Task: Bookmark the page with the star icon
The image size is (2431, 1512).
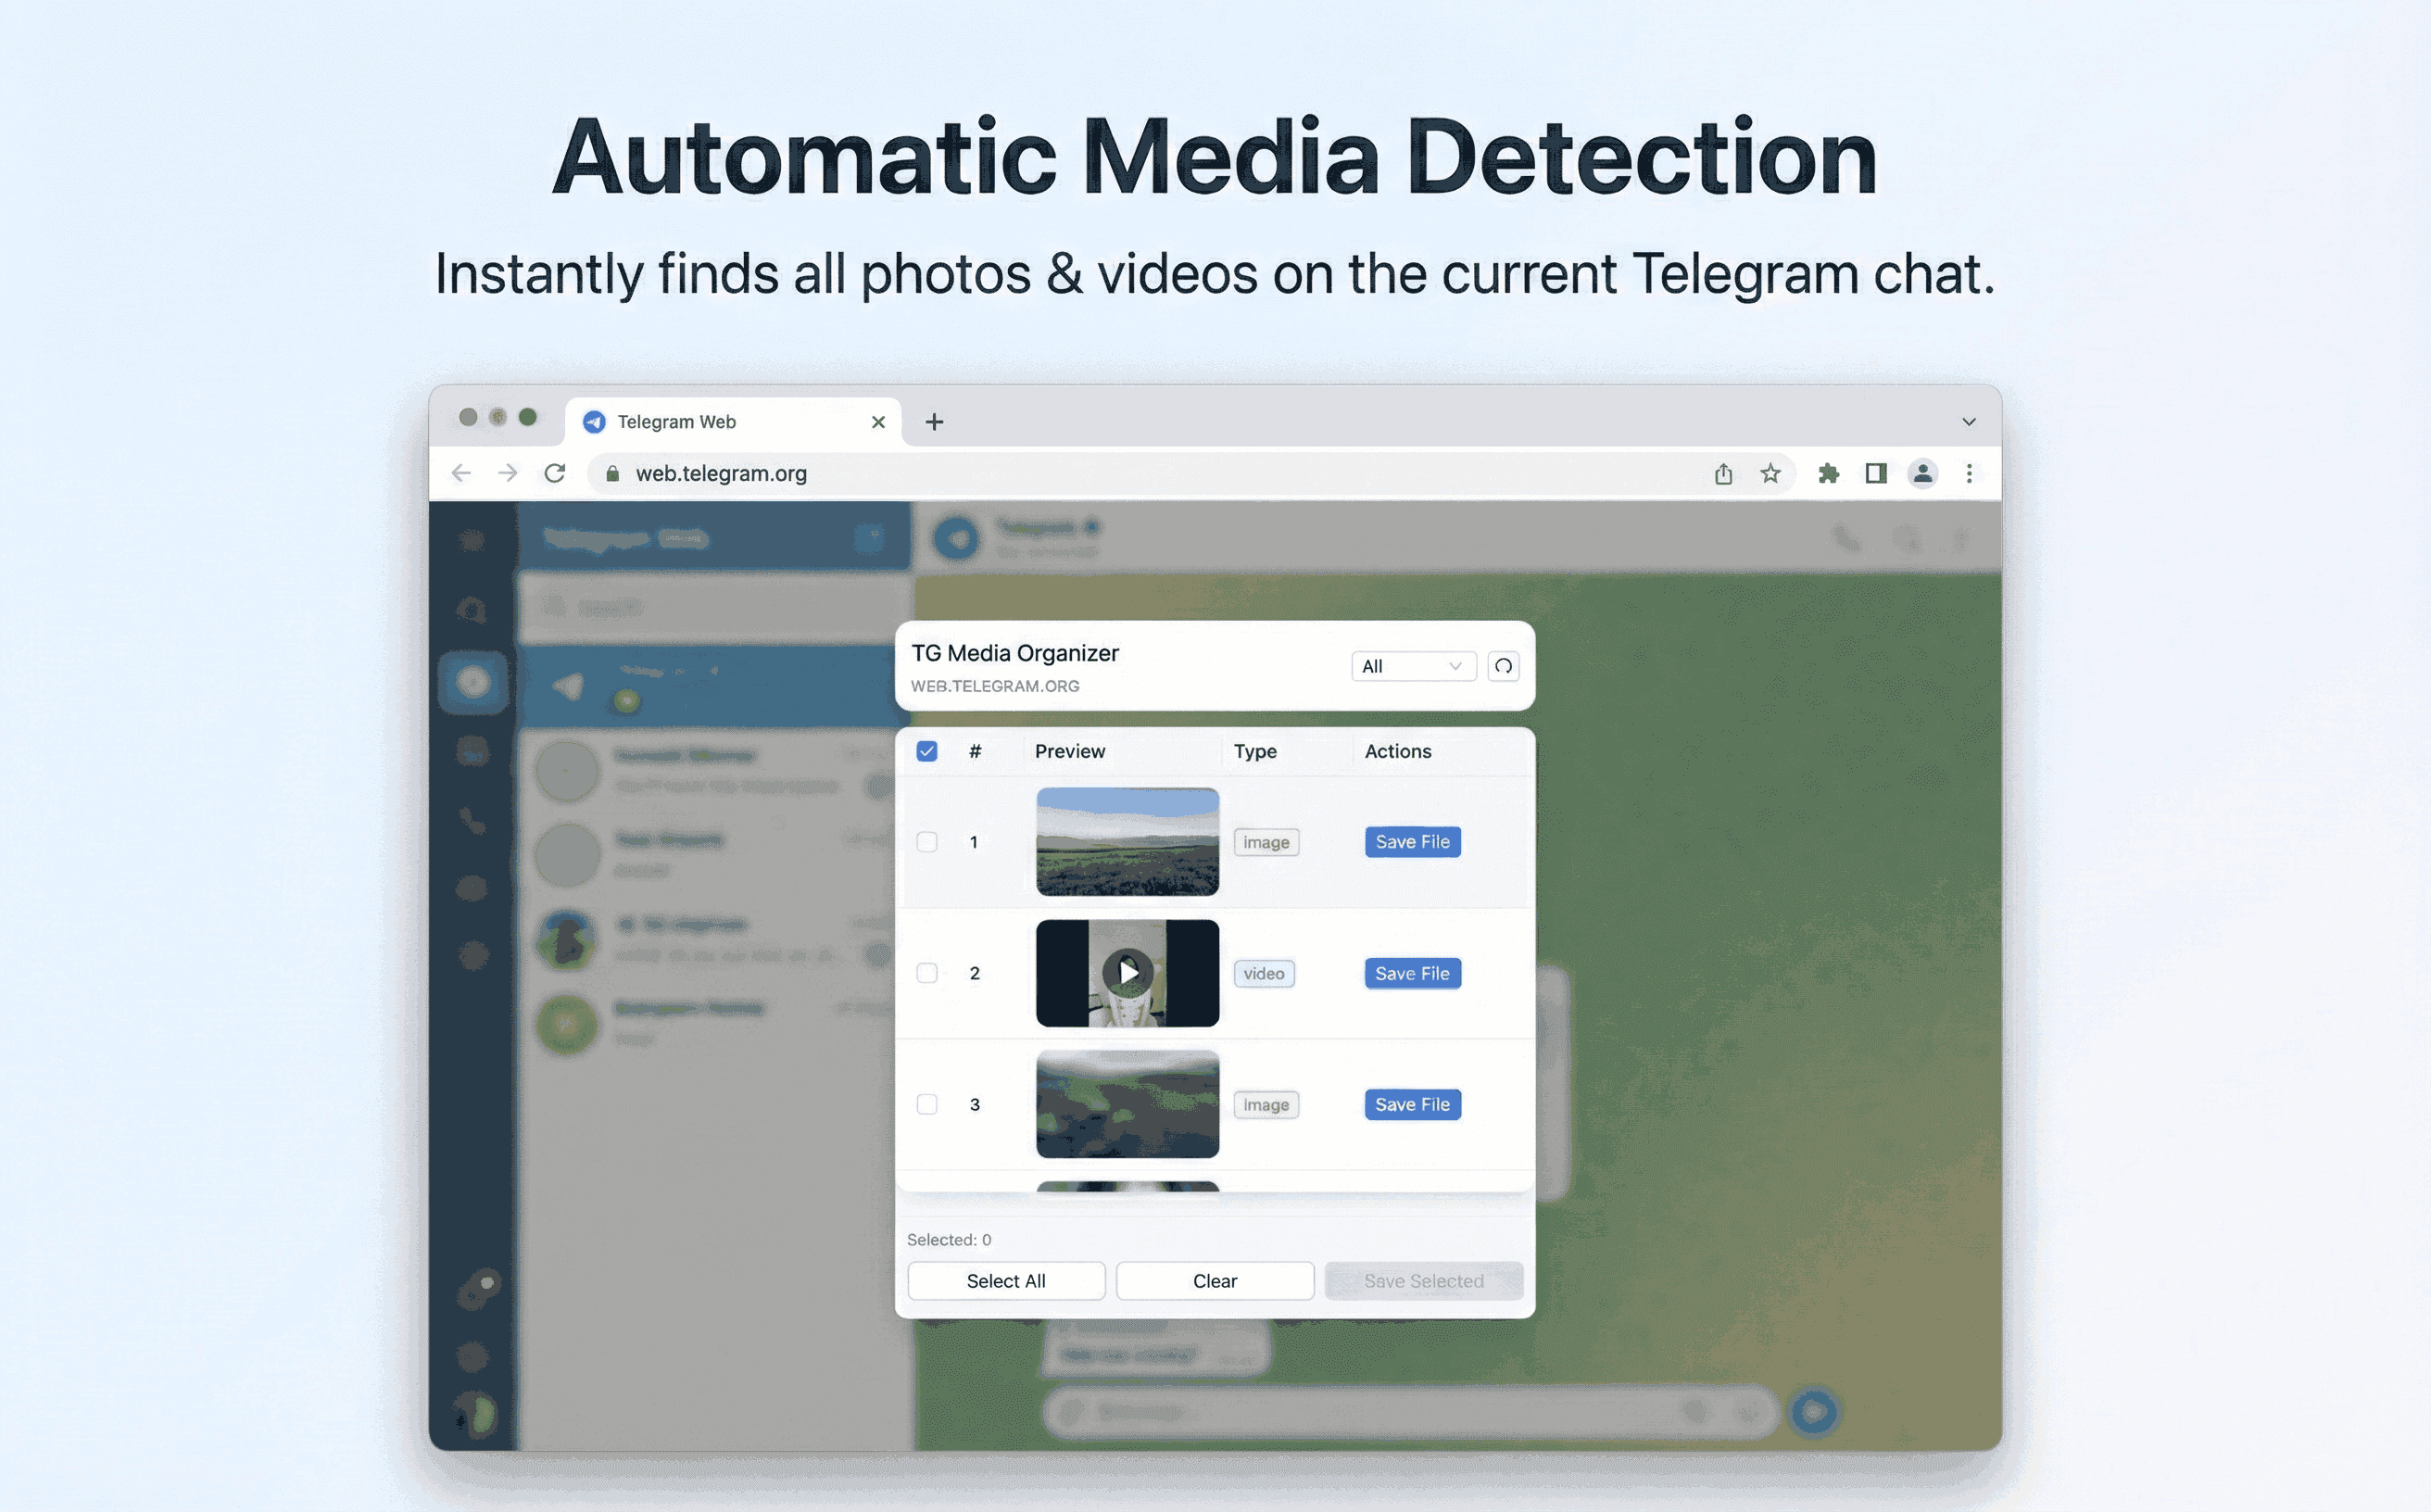Action: [x=1770, y=473]
